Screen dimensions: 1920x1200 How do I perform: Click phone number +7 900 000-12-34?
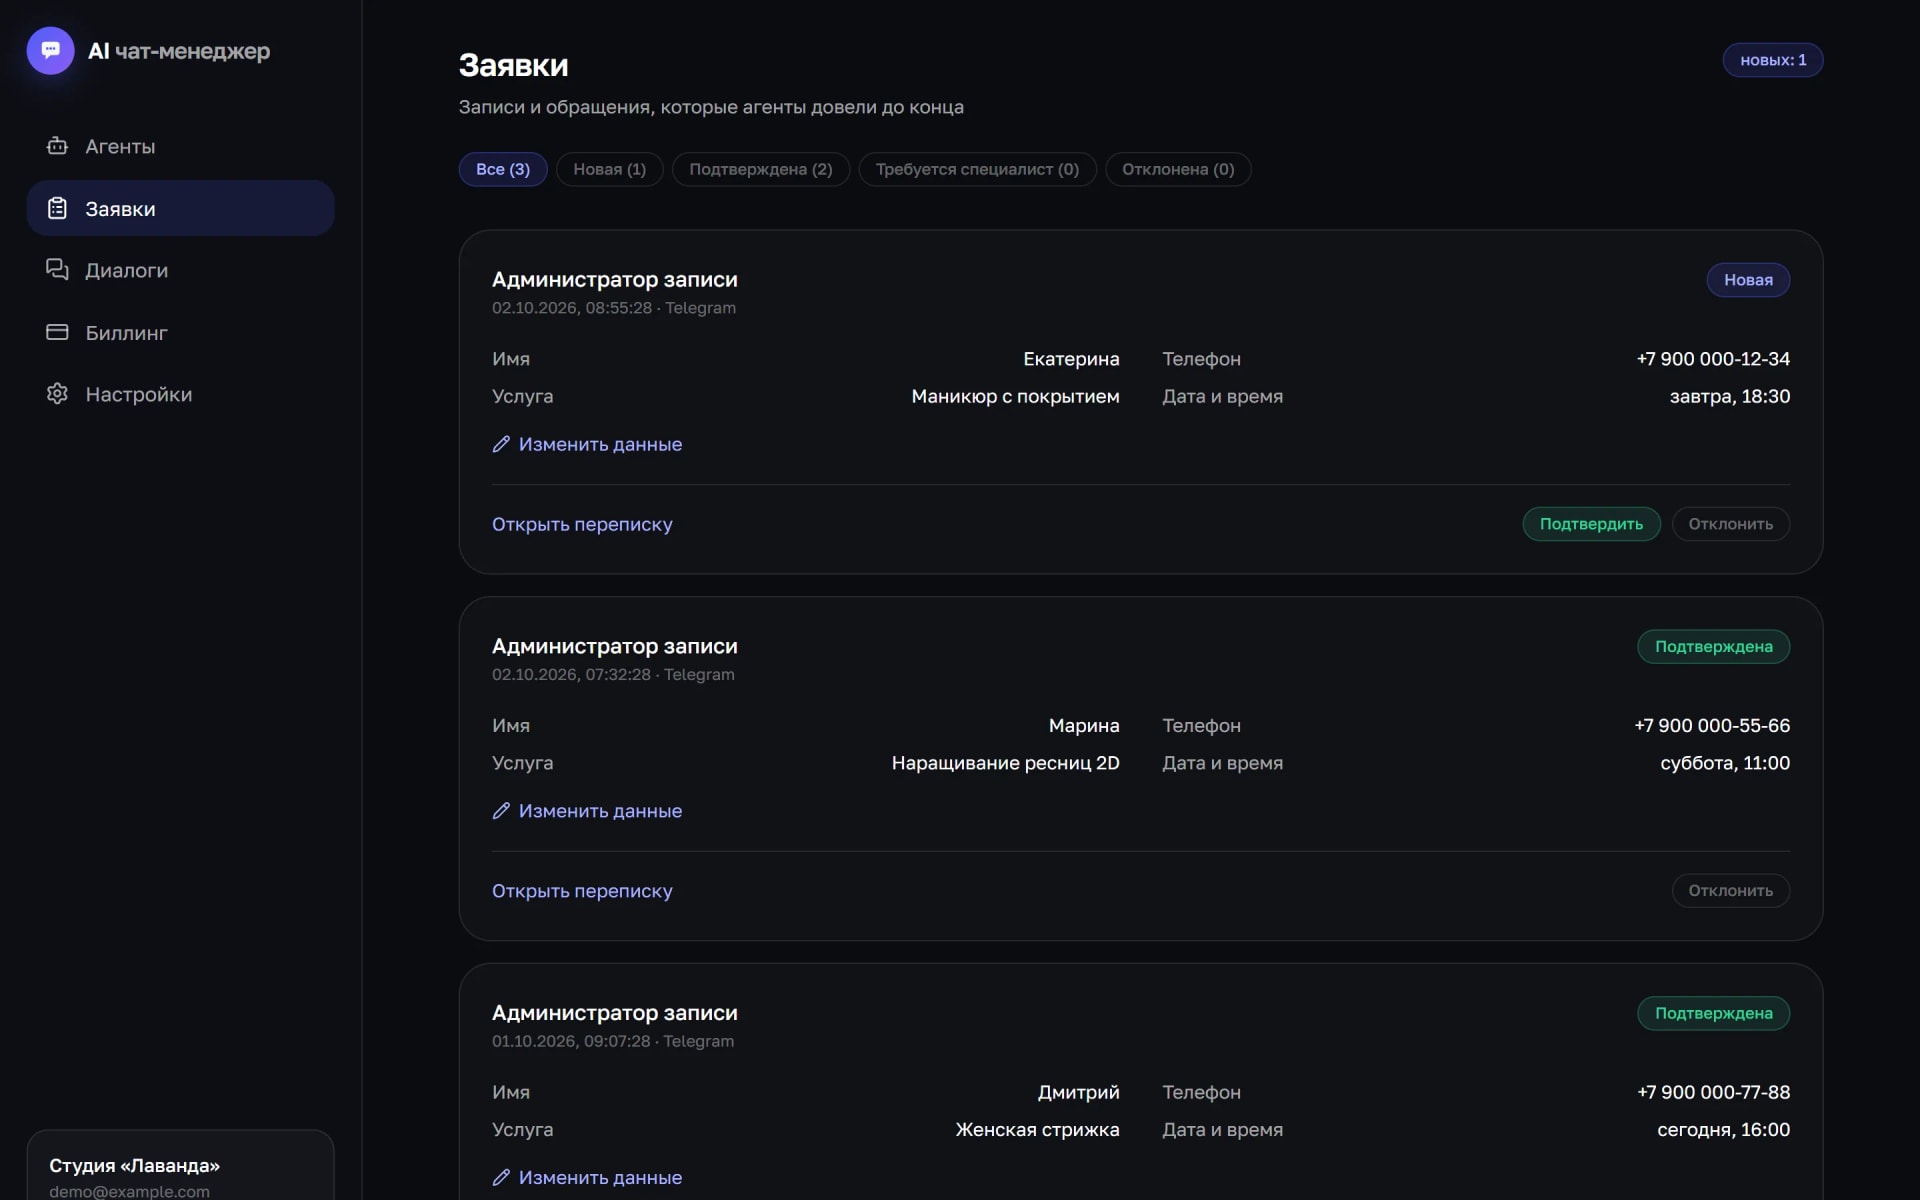(x=1713, y=359)
